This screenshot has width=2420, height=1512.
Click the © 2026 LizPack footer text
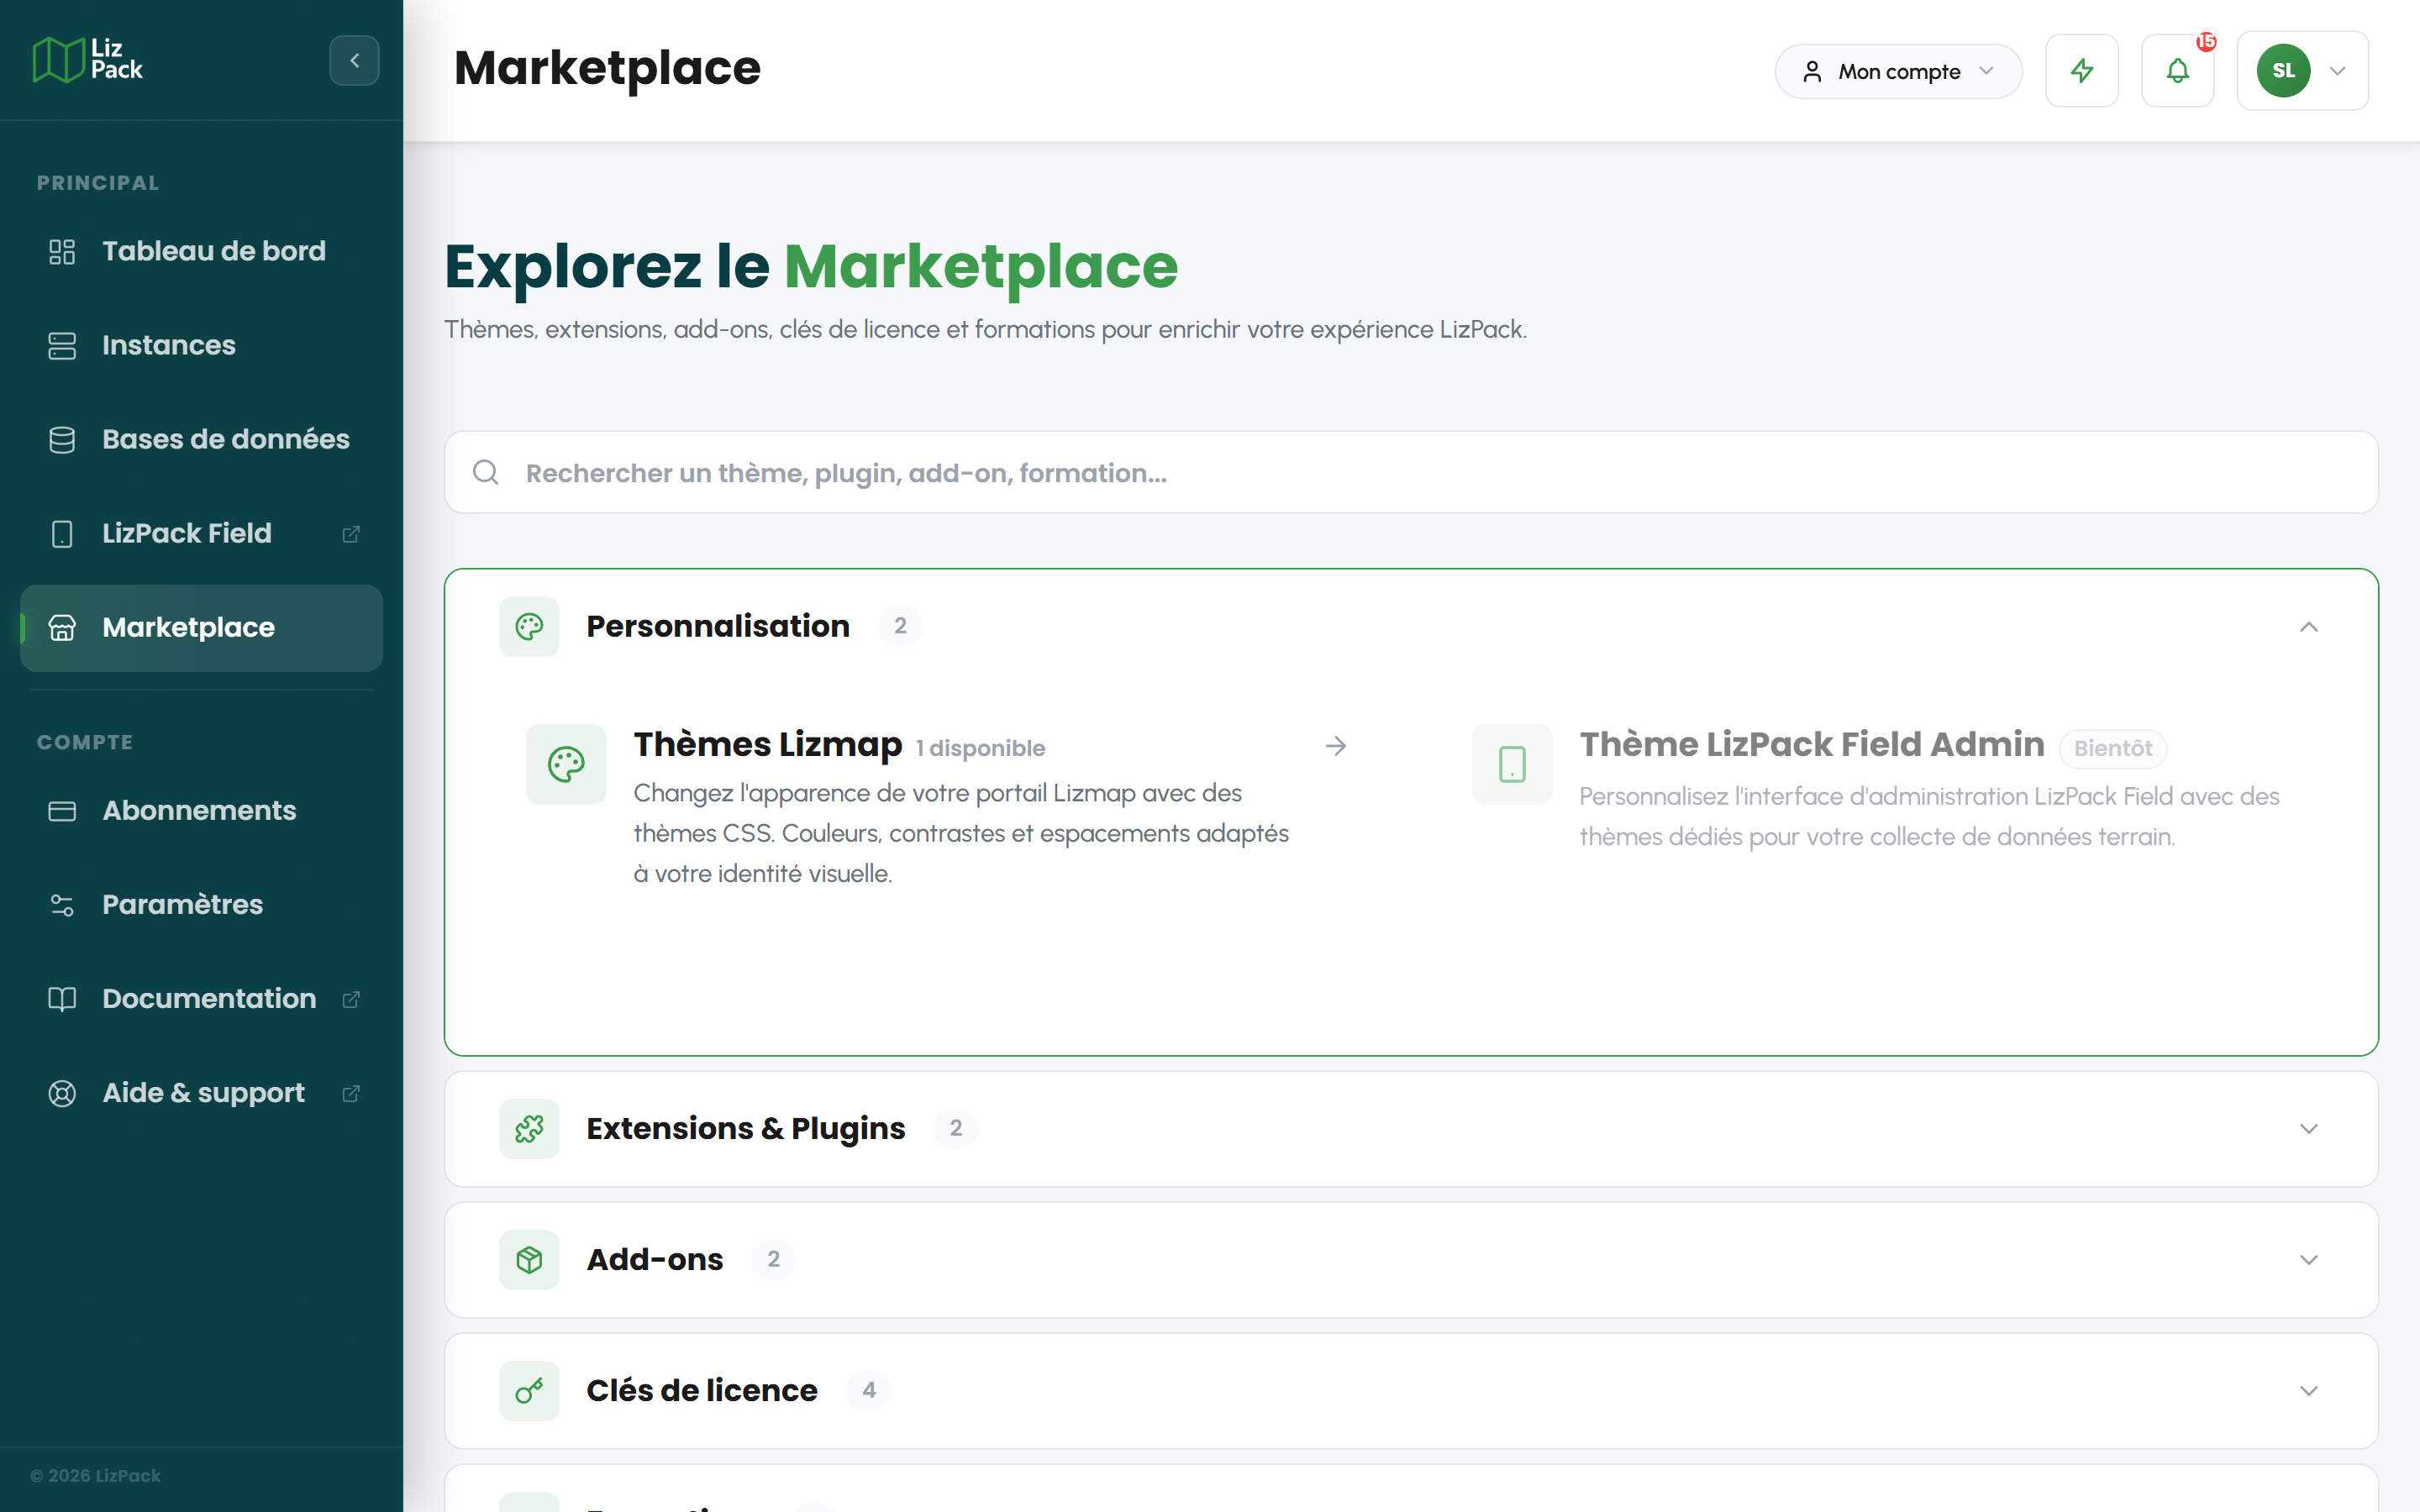point(95,1475)
